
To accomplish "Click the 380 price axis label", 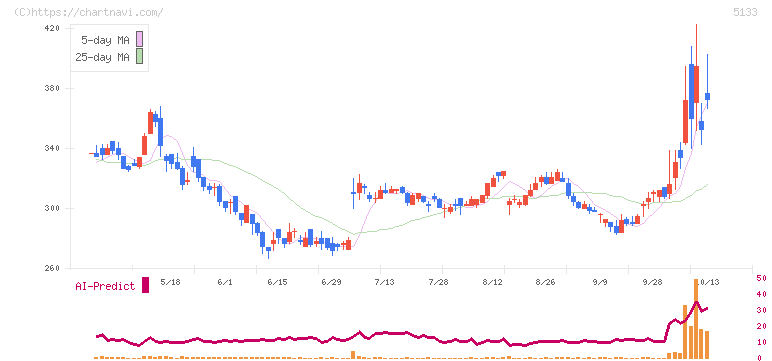I will [x=53, y=89].
